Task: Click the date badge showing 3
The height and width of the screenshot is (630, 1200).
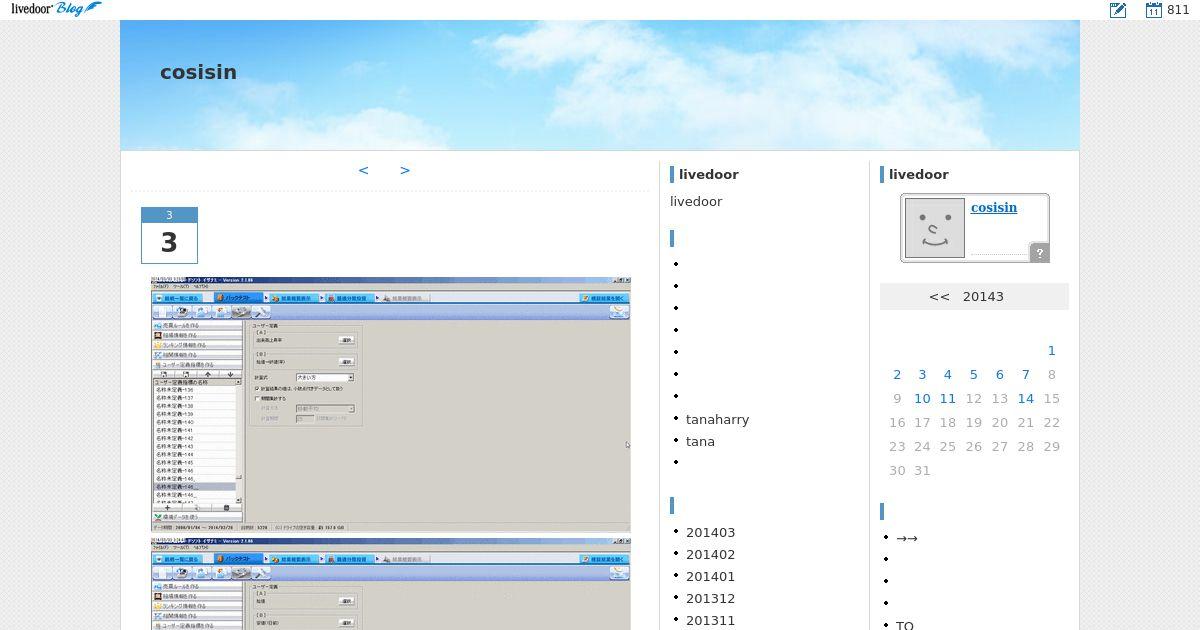Action: pos(169,235)
